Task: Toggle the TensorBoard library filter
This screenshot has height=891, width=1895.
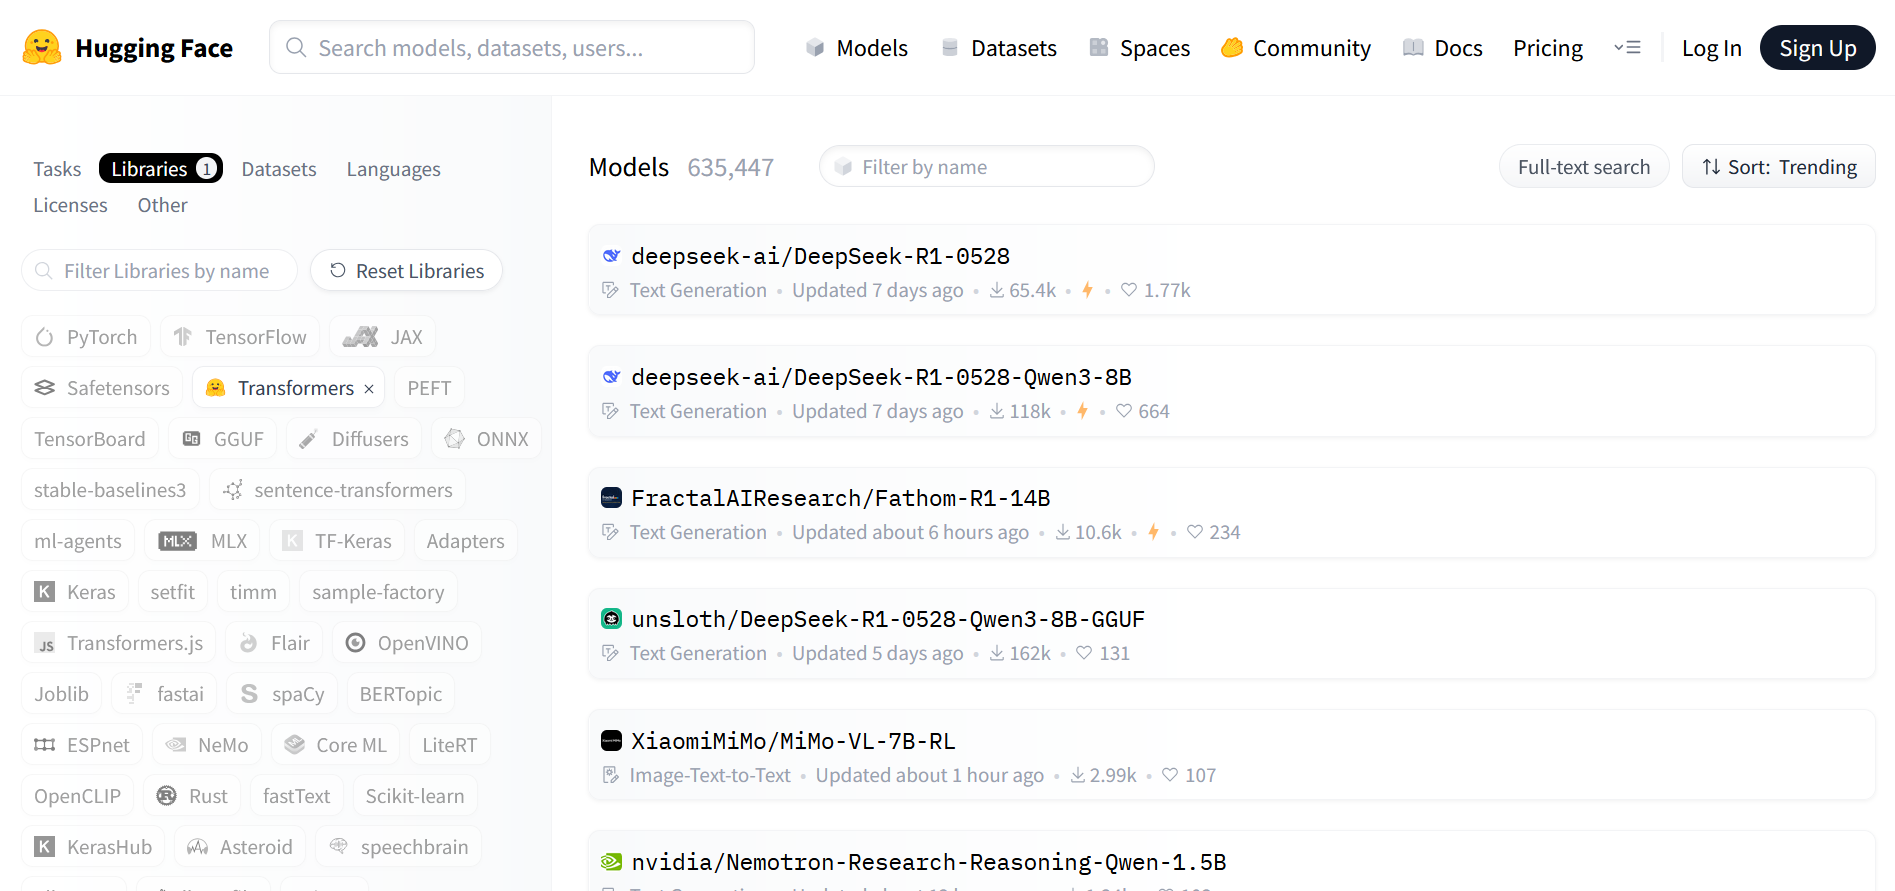Action: coord(90,439)
